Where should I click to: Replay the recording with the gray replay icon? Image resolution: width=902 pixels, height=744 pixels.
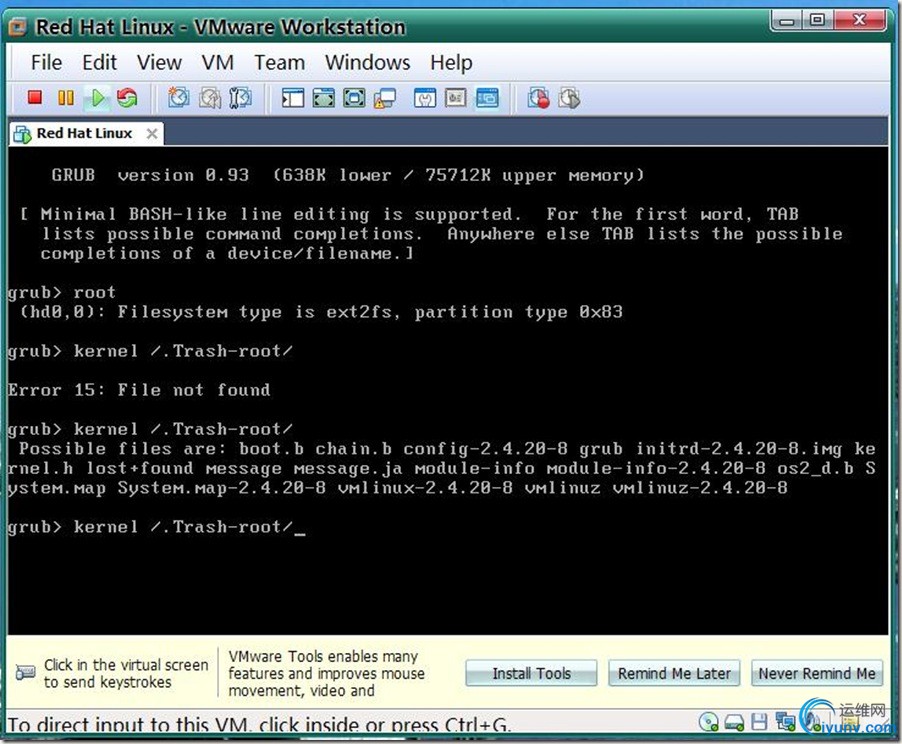pos(570,98)
